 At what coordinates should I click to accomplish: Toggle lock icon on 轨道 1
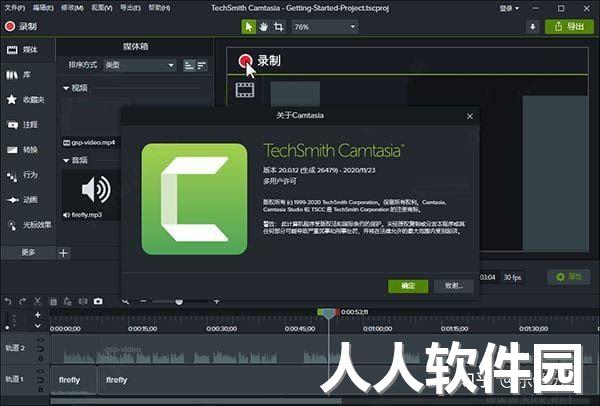[x=40, y=390]
